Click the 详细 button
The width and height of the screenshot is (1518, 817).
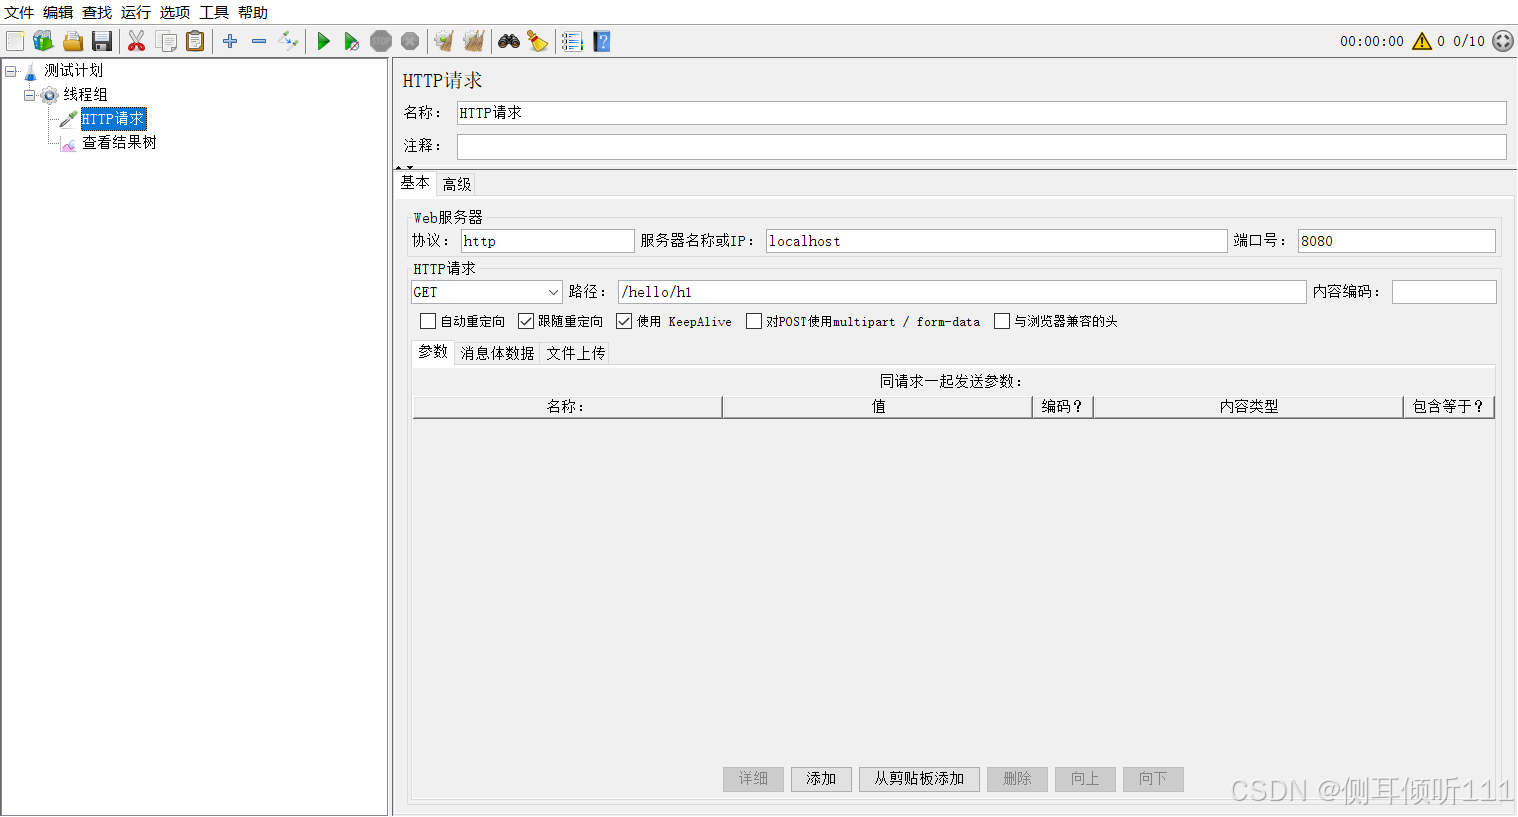pos(753,779)
